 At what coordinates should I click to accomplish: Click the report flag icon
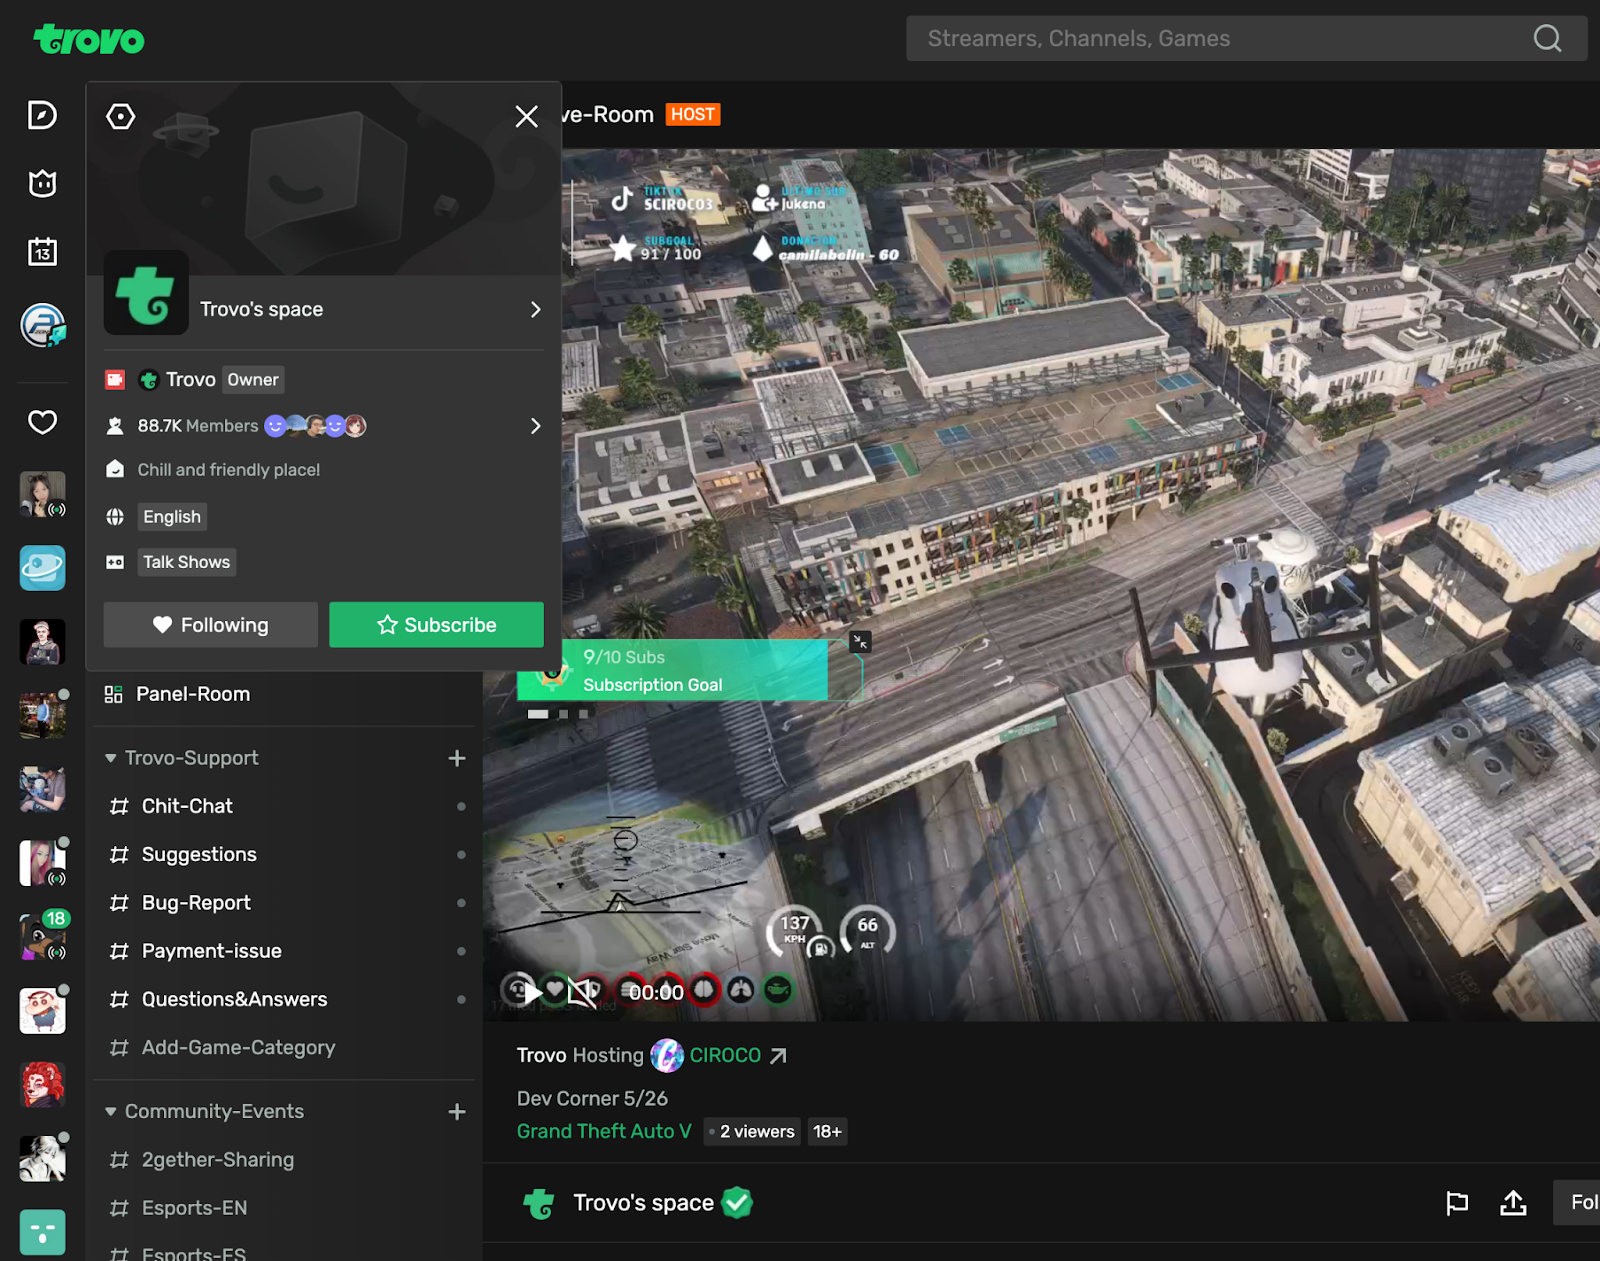click(1457, 1203)
